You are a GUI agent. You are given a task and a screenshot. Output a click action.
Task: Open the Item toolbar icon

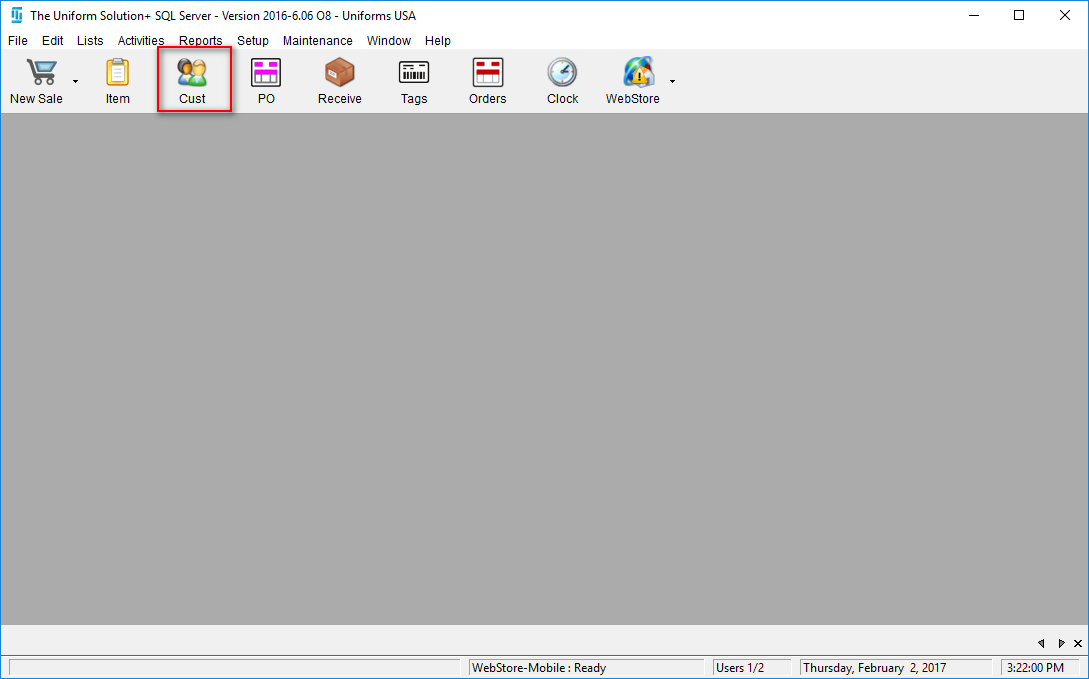pos(118,81)
